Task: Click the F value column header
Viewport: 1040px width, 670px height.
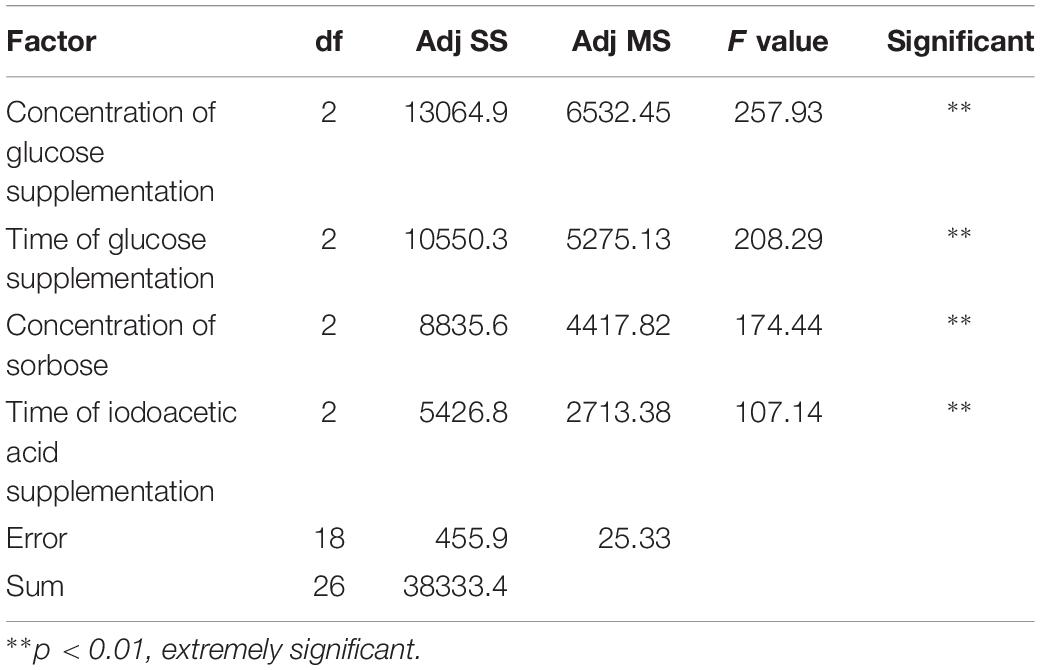Action: (777, 42)
